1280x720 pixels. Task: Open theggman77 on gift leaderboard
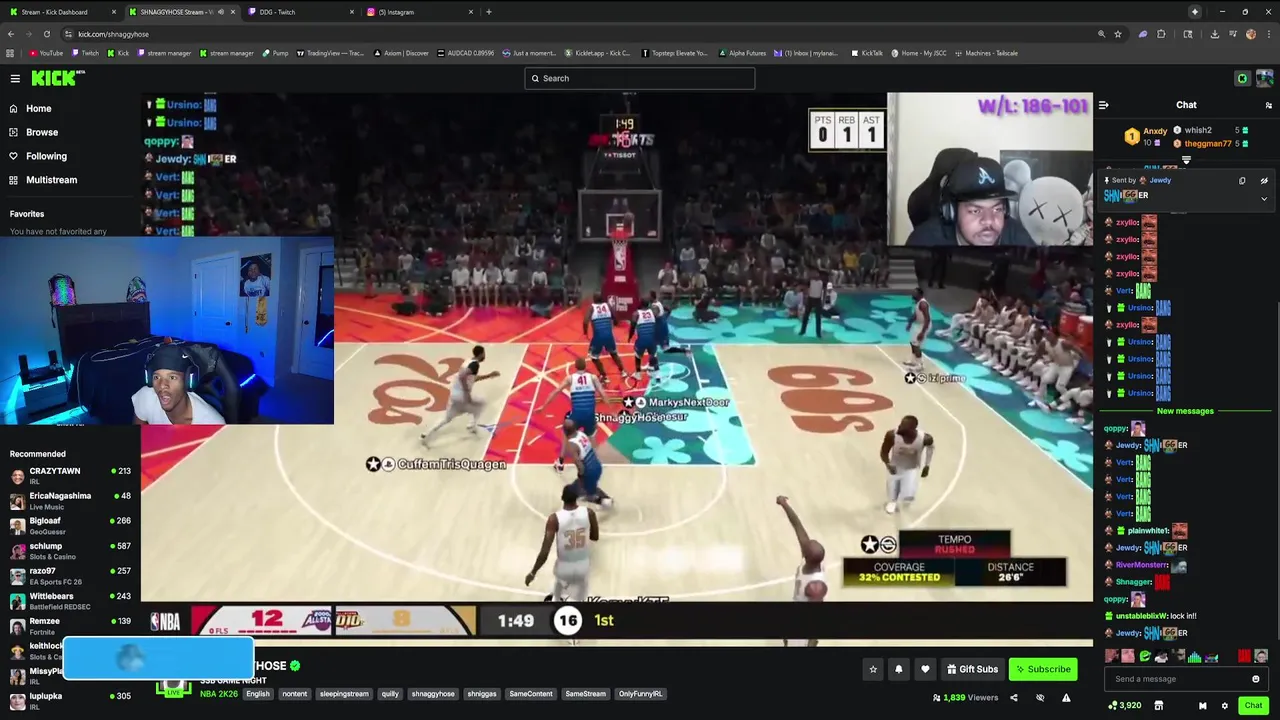(1210, 143)
